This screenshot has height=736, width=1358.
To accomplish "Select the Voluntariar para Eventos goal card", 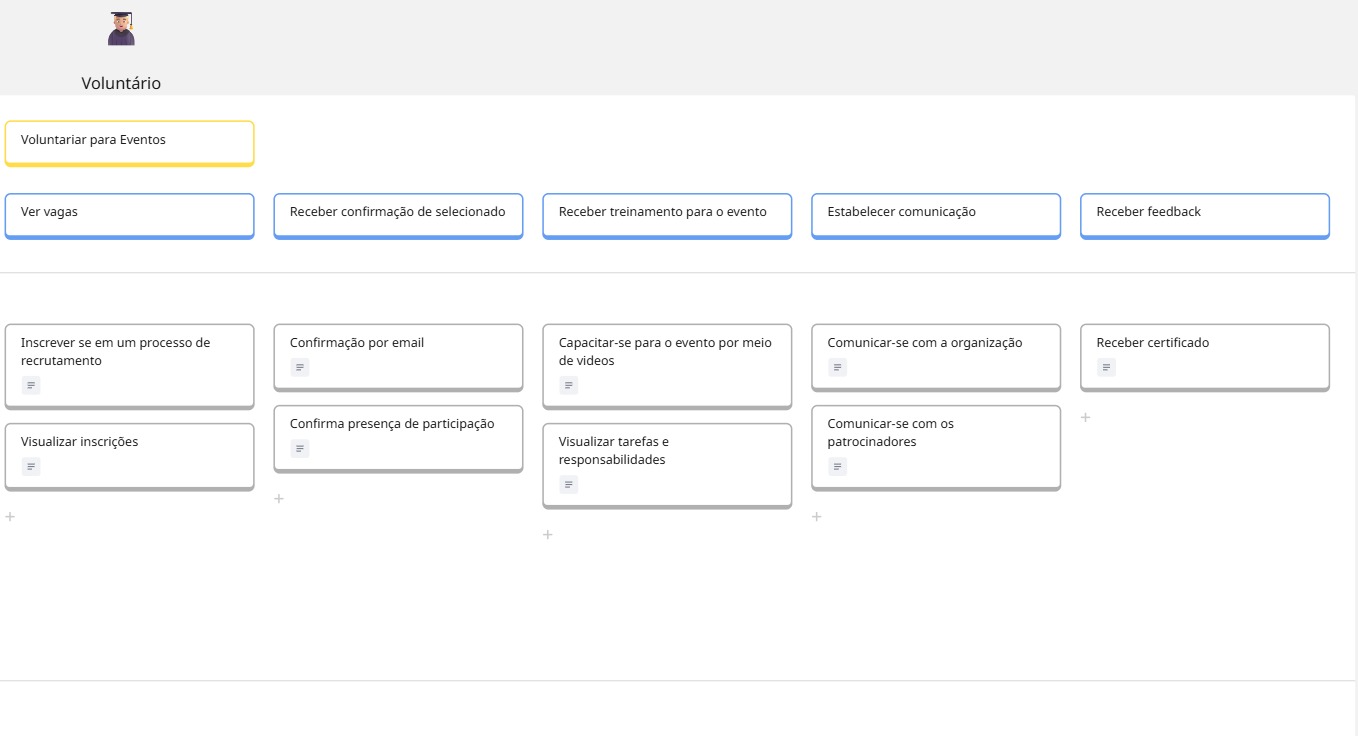I will [129, 142].
